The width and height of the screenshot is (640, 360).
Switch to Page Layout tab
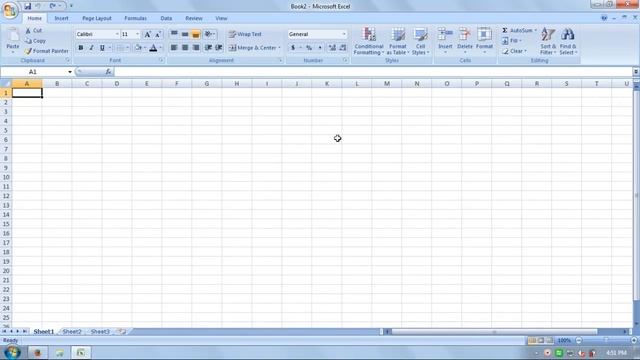click(97, 18)
